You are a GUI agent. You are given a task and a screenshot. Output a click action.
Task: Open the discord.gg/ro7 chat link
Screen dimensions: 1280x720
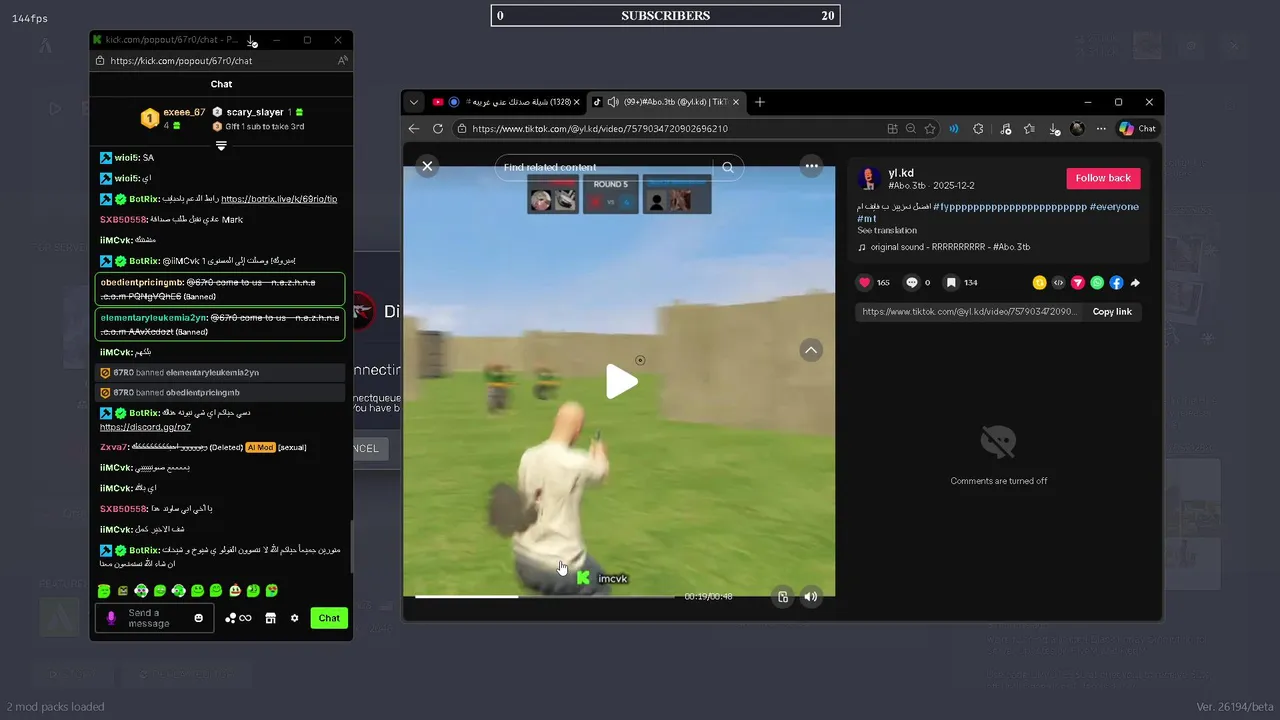(x=145, y=428)
